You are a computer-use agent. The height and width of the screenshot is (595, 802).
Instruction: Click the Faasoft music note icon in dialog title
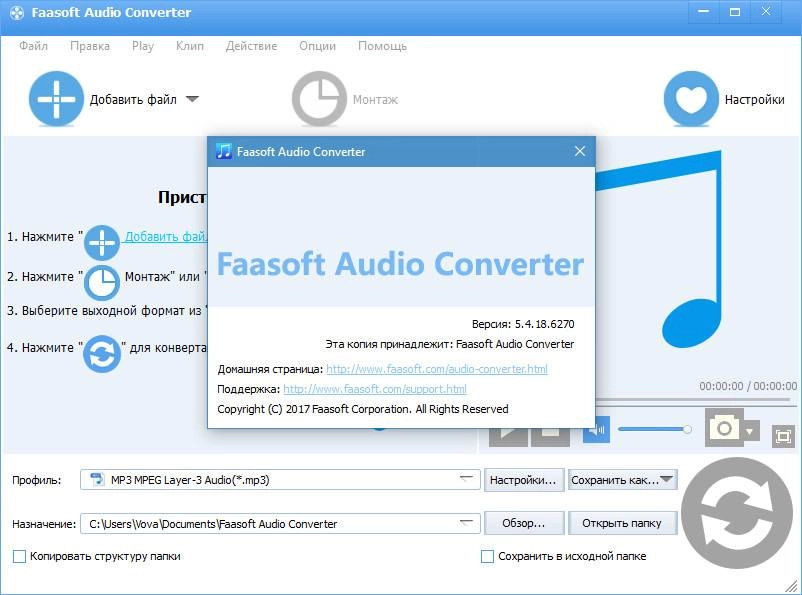point(224,151)
